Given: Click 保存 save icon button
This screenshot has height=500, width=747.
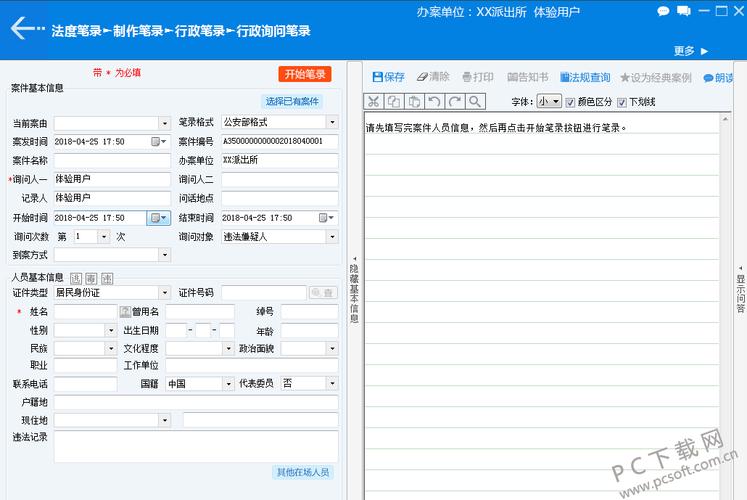Looking at the screenshot, I should coord(388,77).
